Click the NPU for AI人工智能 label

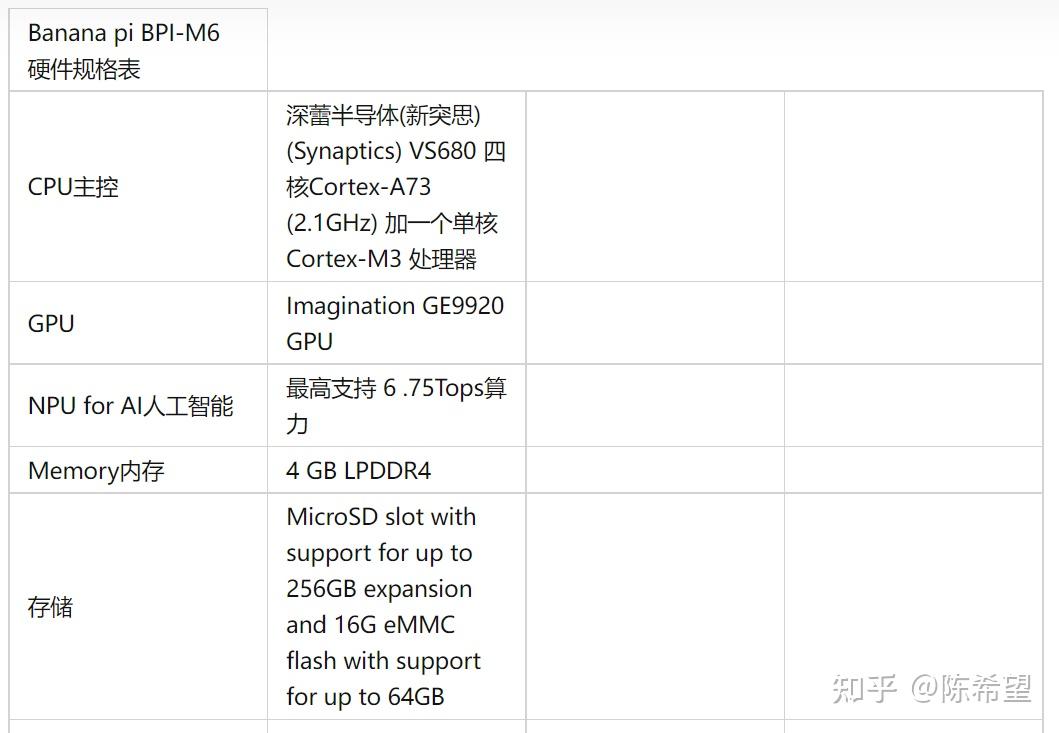[x=130, y=406]
